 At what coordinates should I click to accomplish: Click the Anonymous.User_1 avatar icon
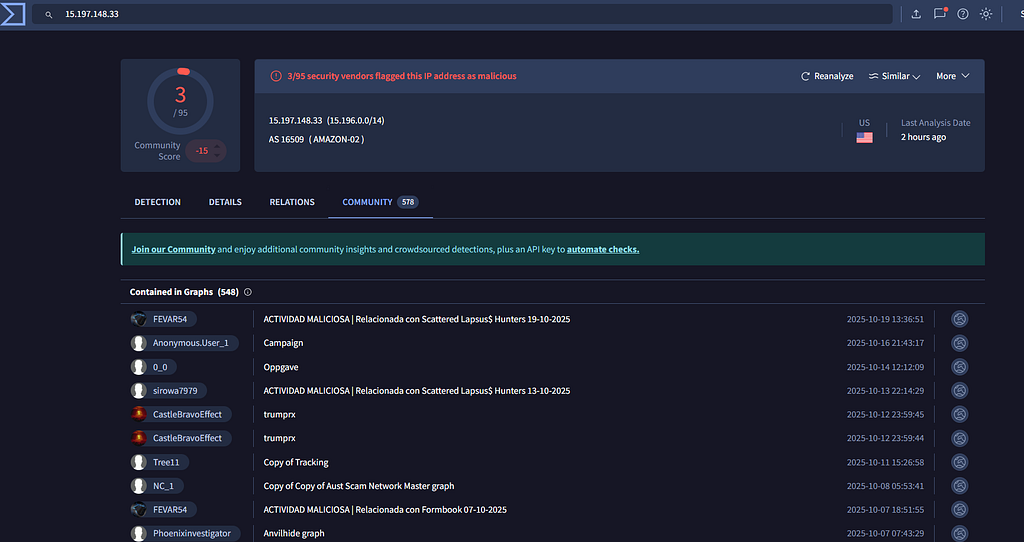[138, 343]
